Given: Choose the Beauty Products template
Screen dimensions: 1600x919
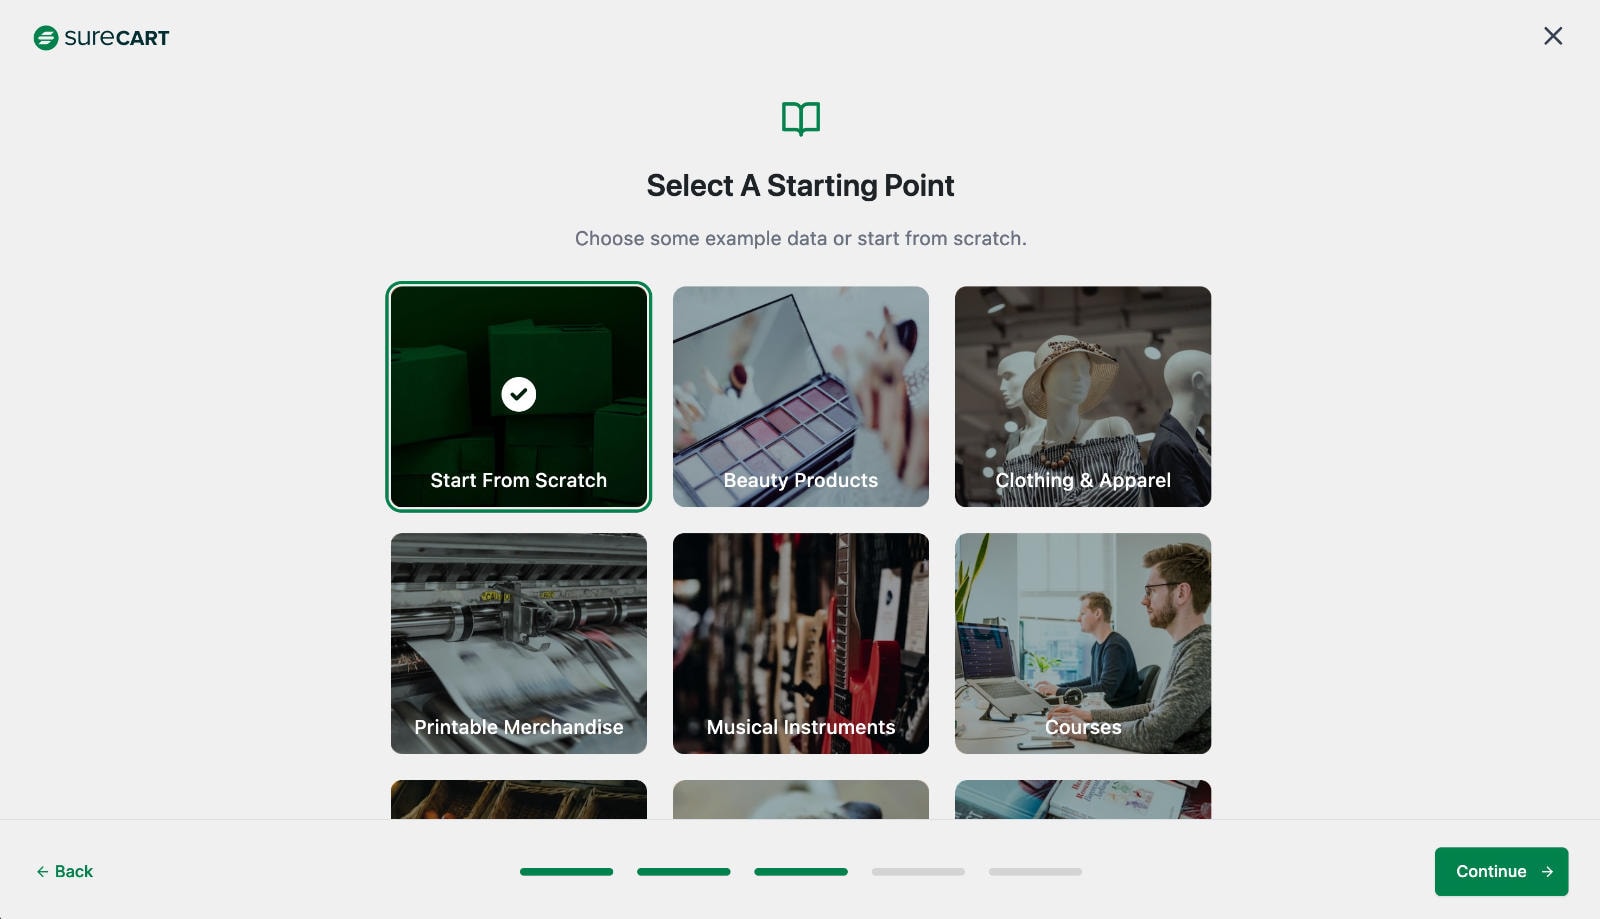Looking at the screenshot, I should [x=801, y=397].
